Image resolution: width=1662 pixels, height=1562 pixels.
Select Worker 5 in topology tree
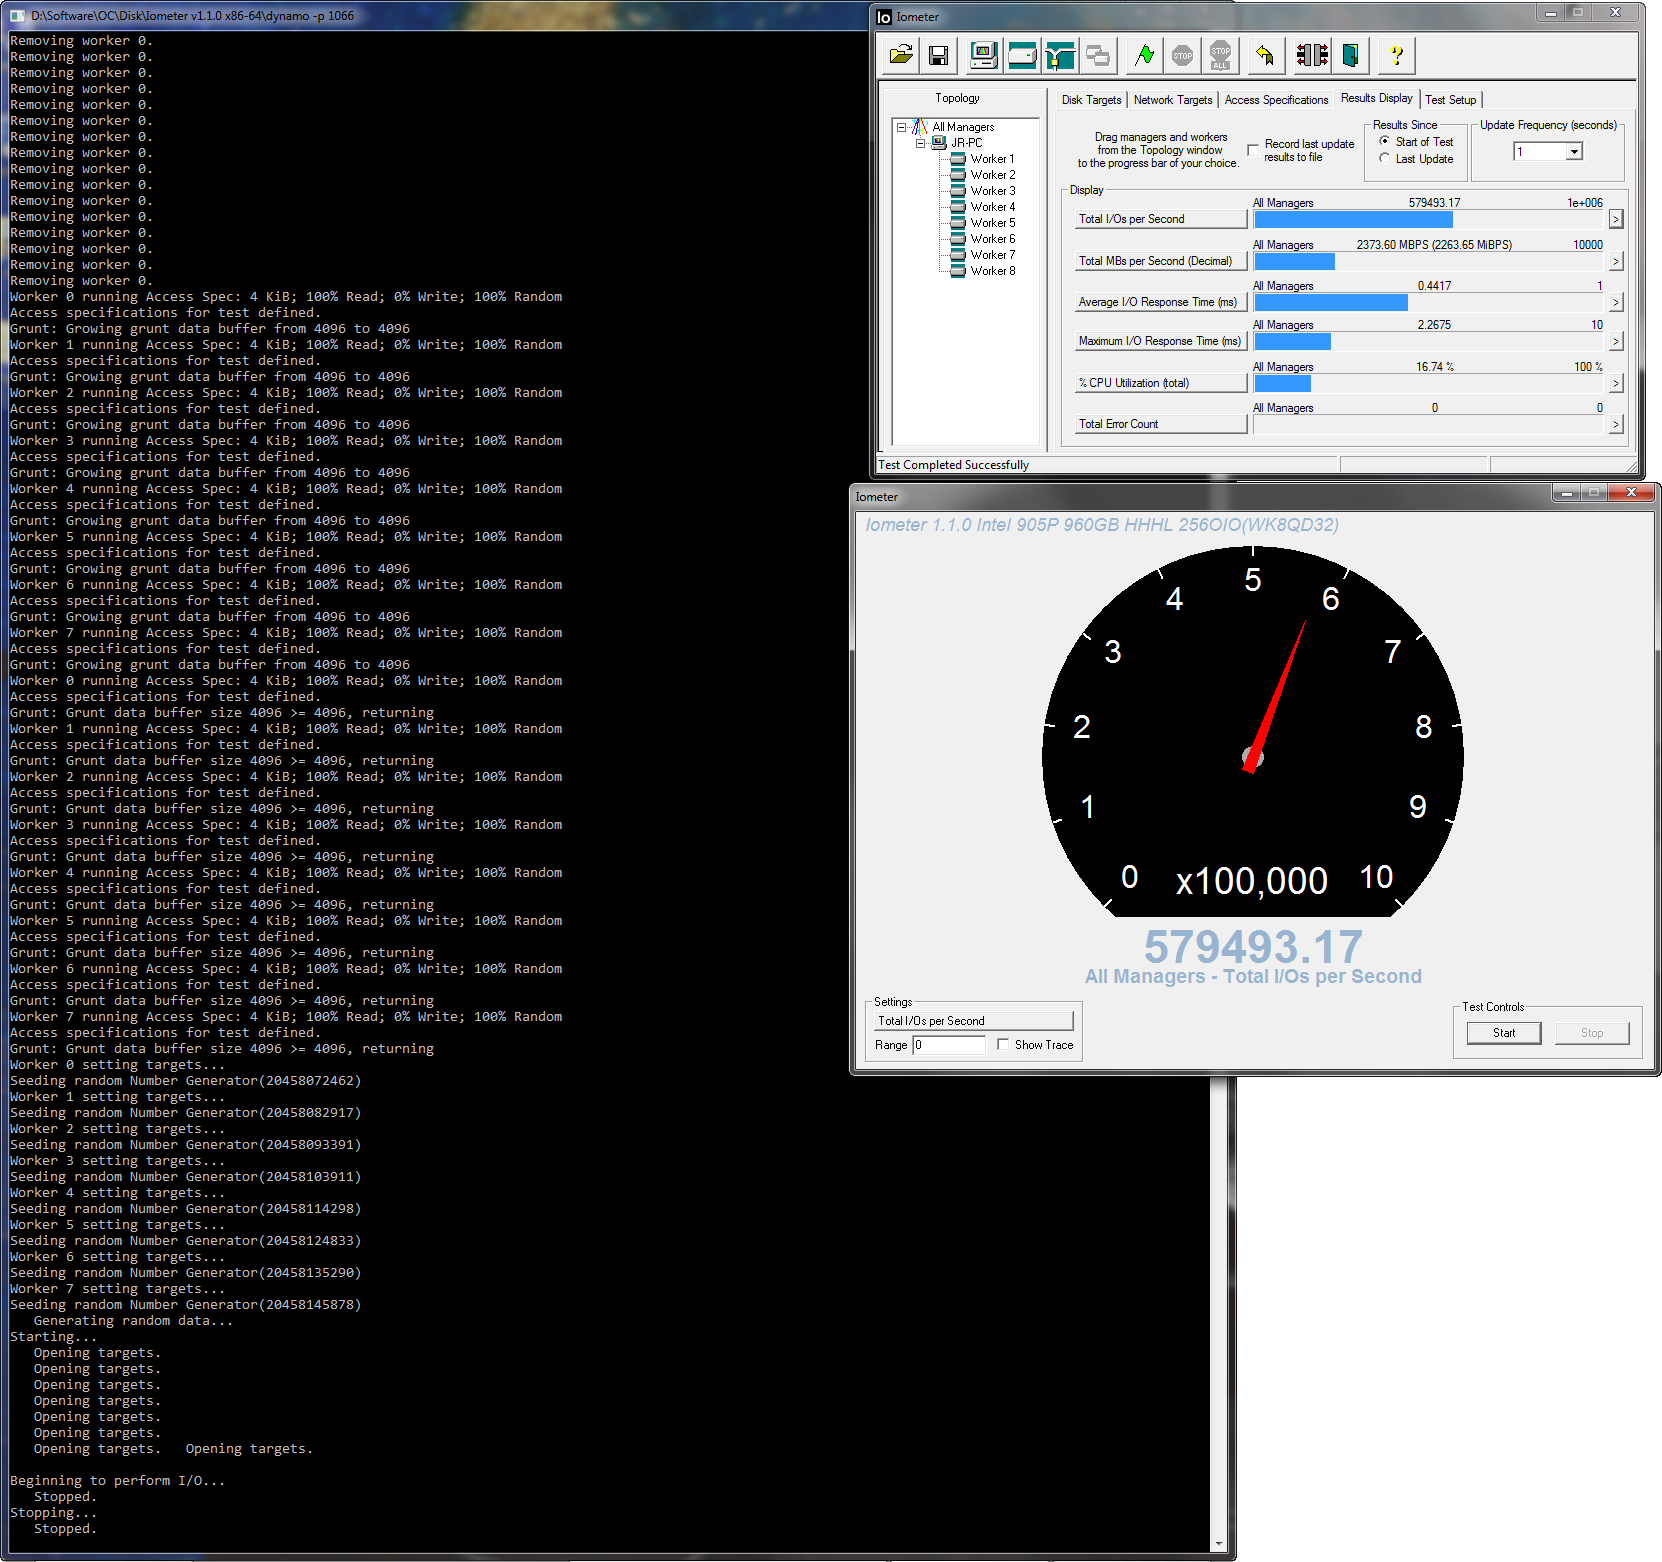992,223
